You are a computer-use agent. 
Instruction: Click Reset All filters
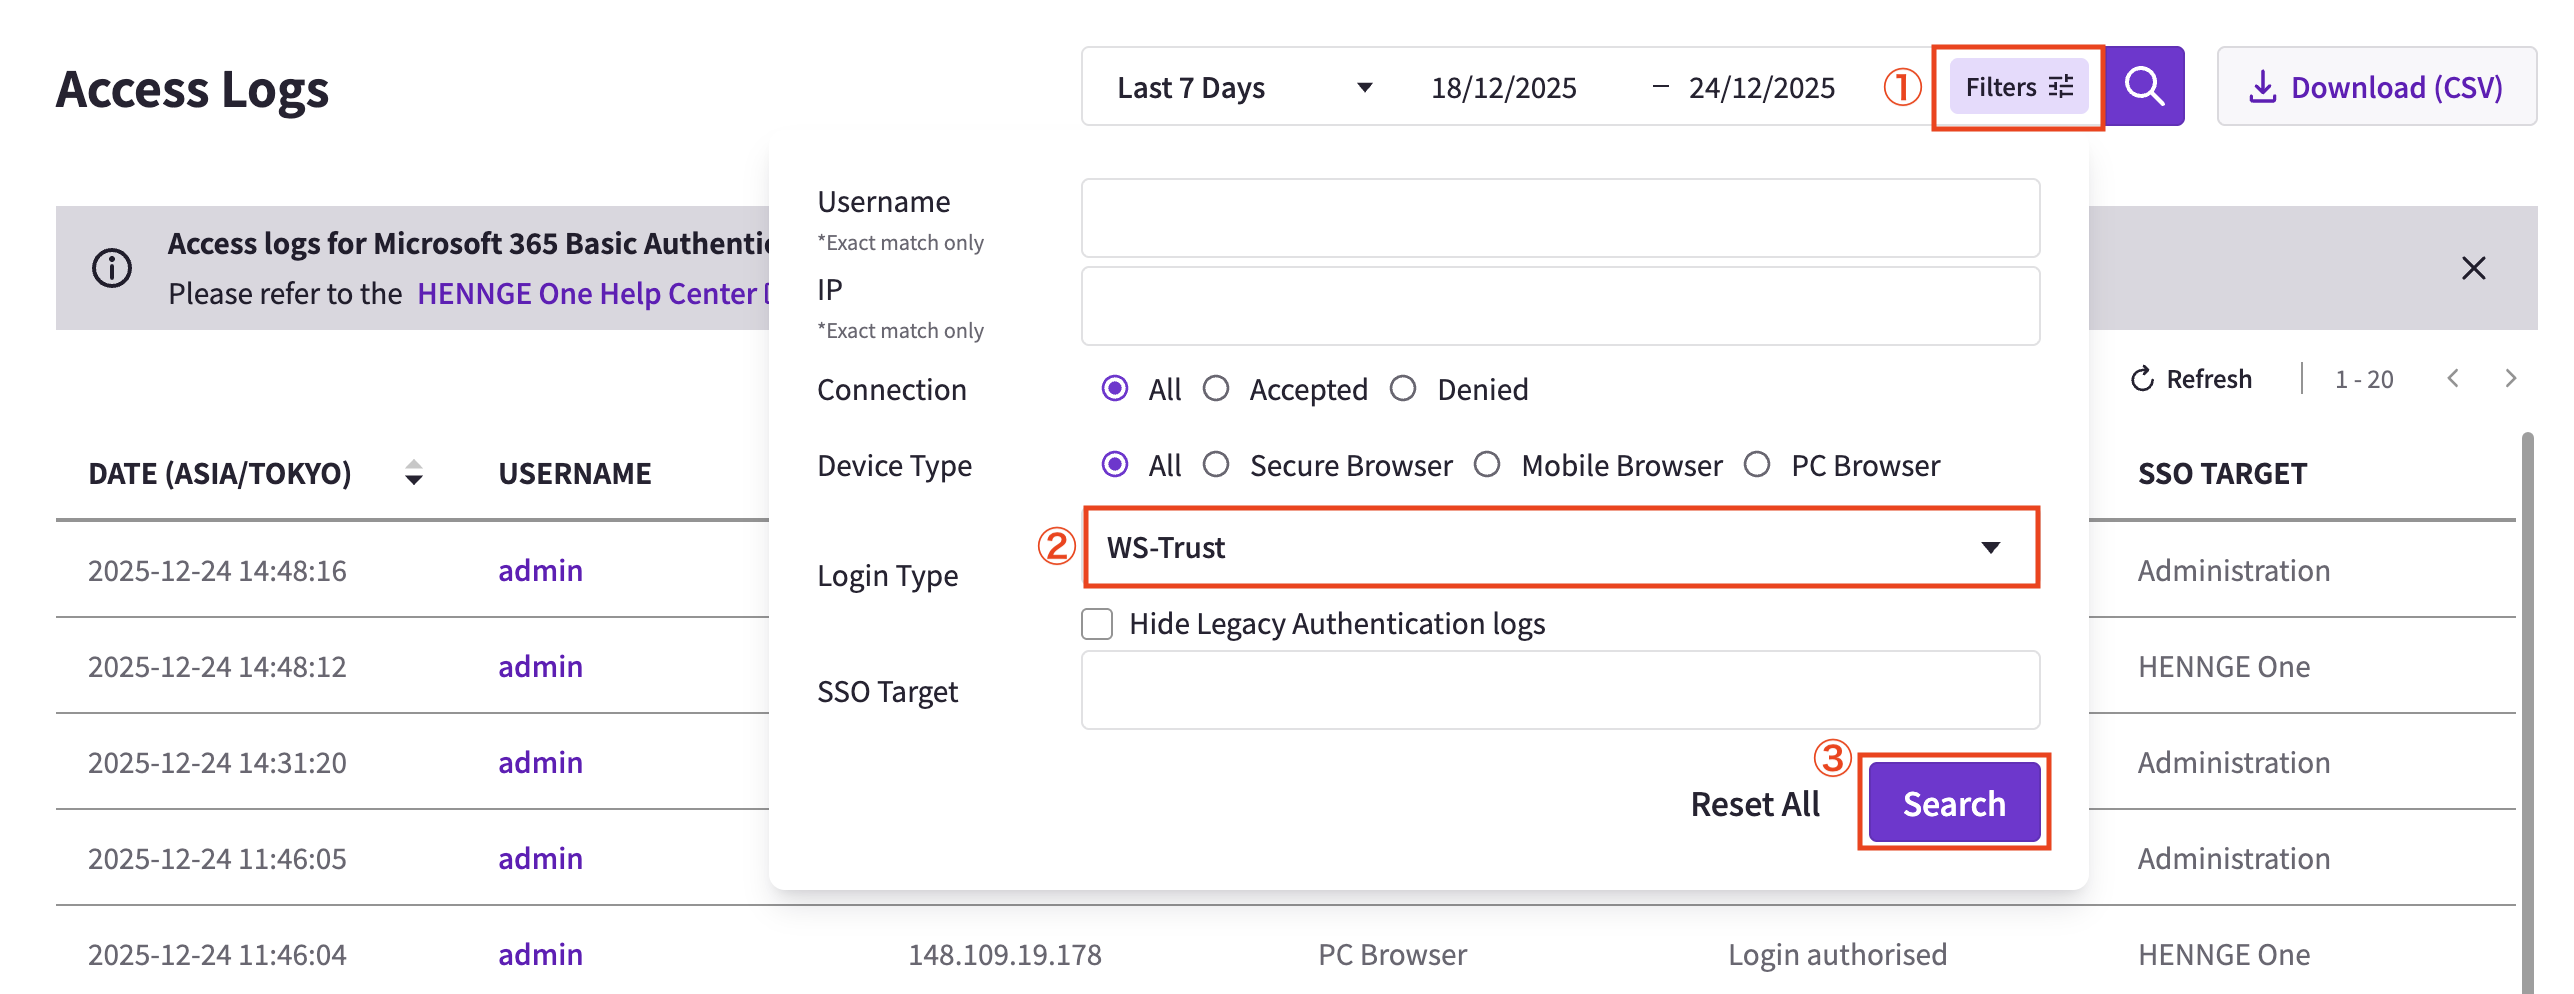click(x=1754, y=804)
